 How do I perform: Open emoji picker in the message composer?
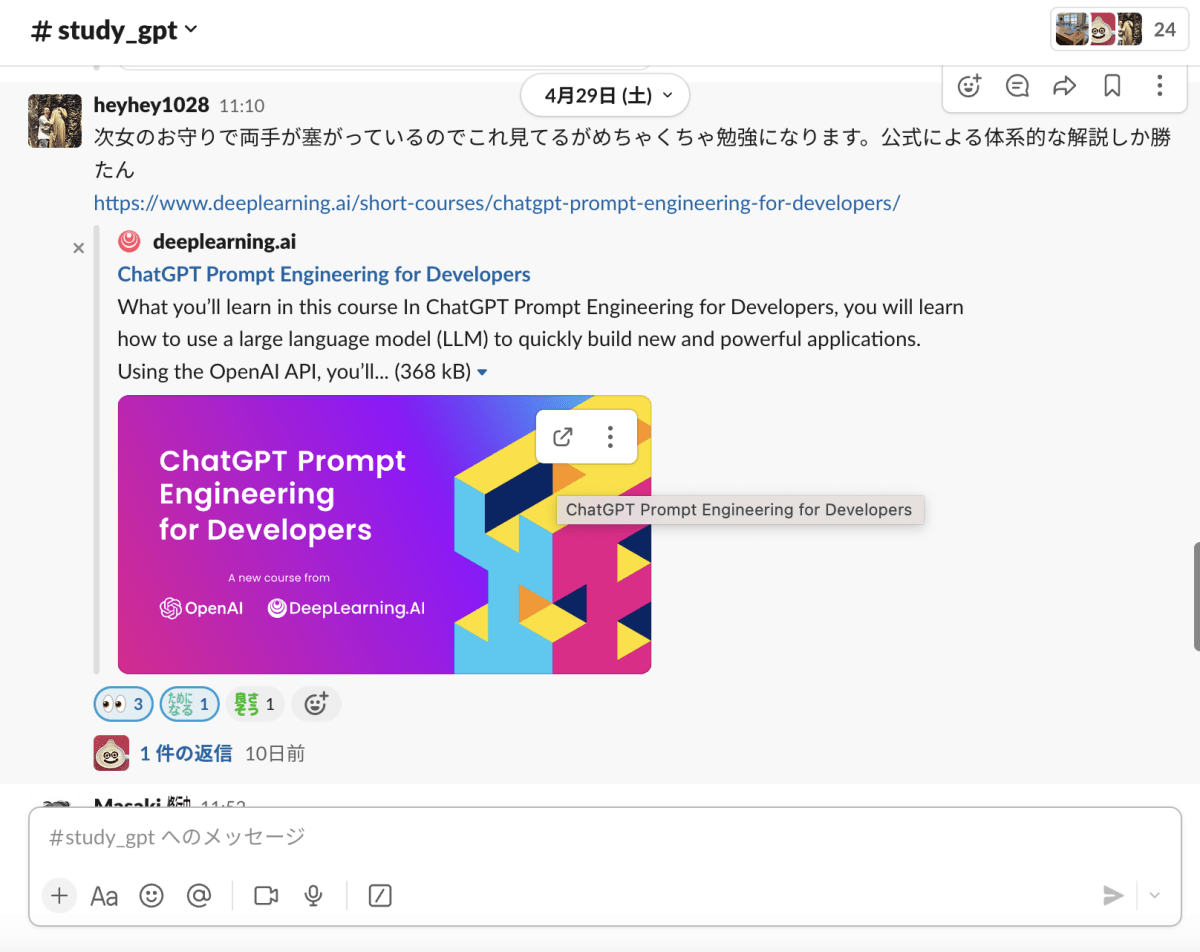[151, 895]
